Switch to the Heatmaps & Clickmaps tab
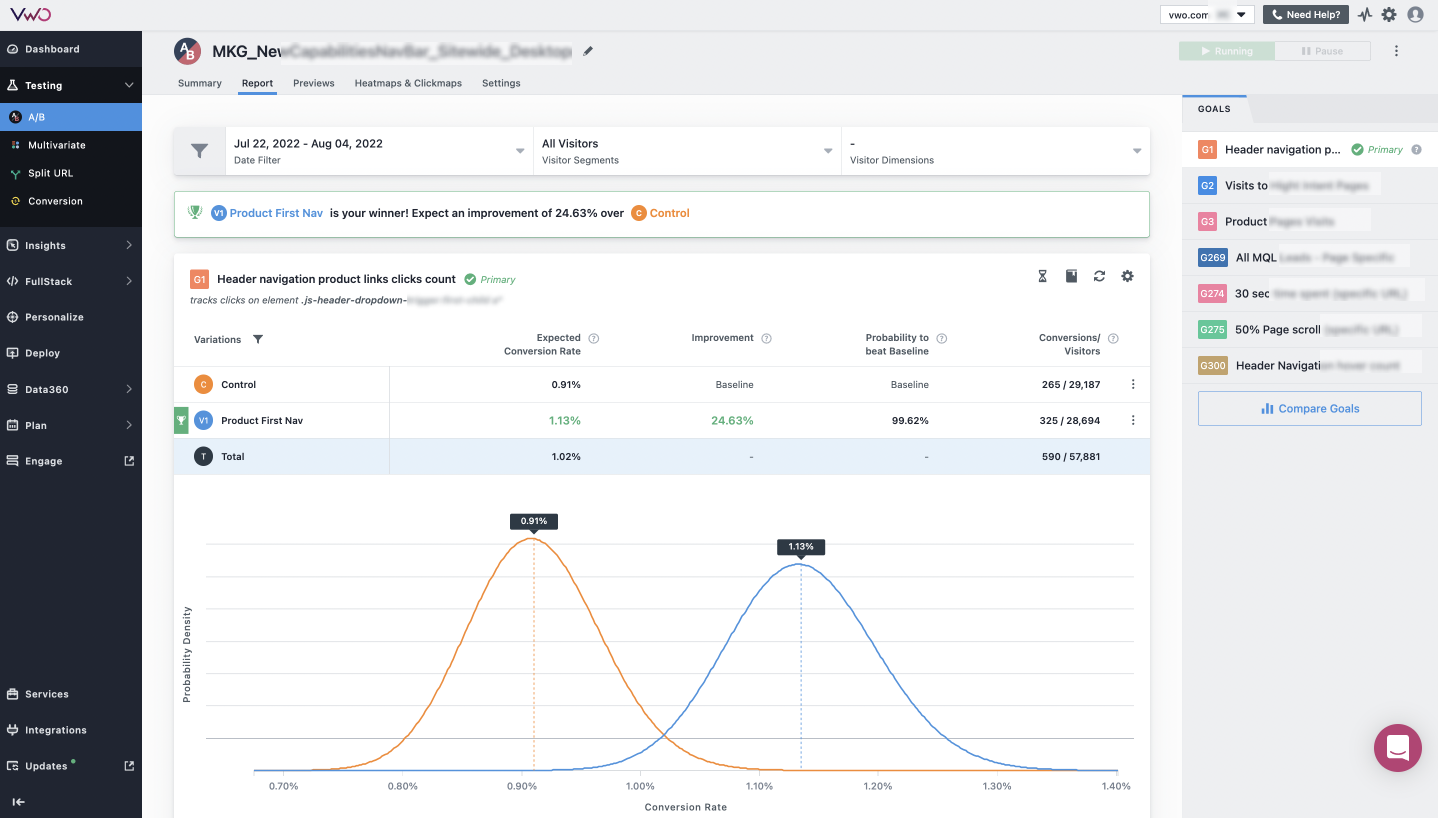Image resolution: width=1438 pixels, height=818 pixels. coord(408,83)
